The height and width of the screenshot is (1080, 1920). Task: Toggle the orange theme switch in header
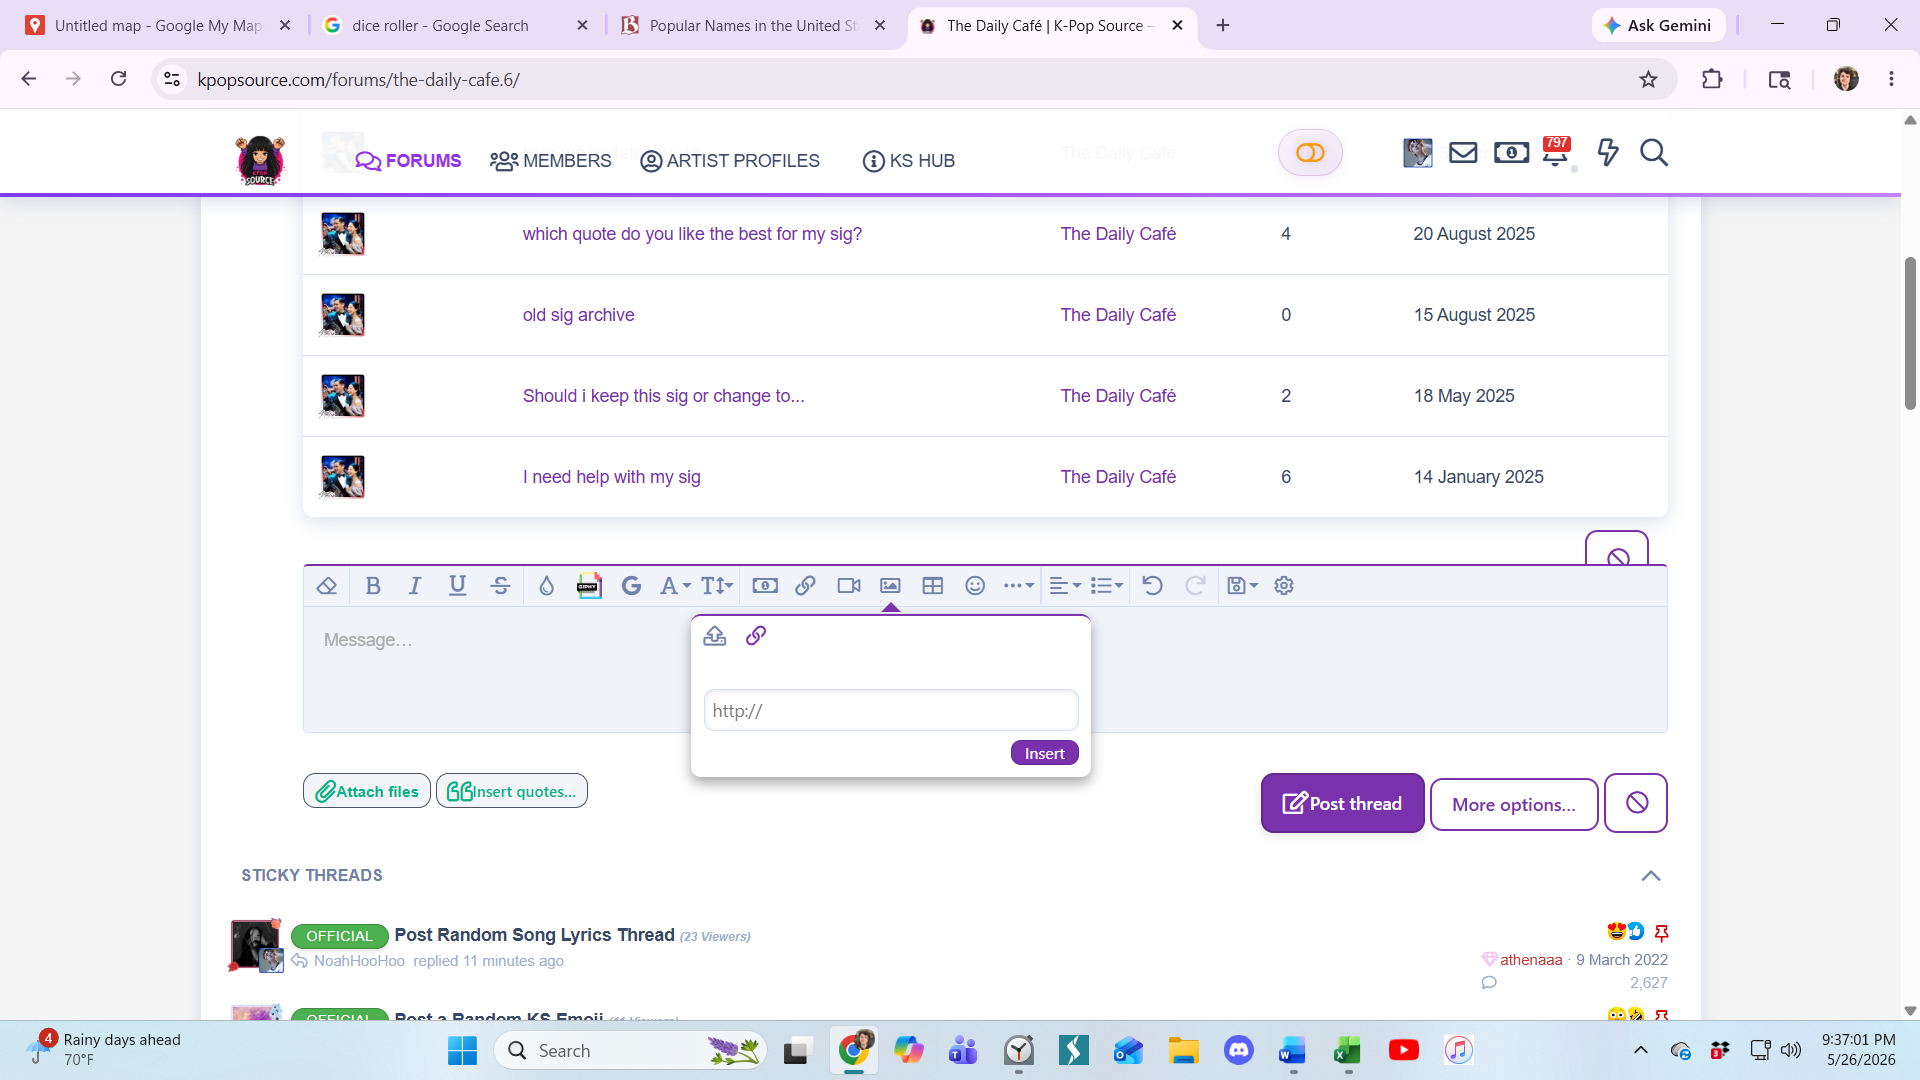[x=1310, y=153]
